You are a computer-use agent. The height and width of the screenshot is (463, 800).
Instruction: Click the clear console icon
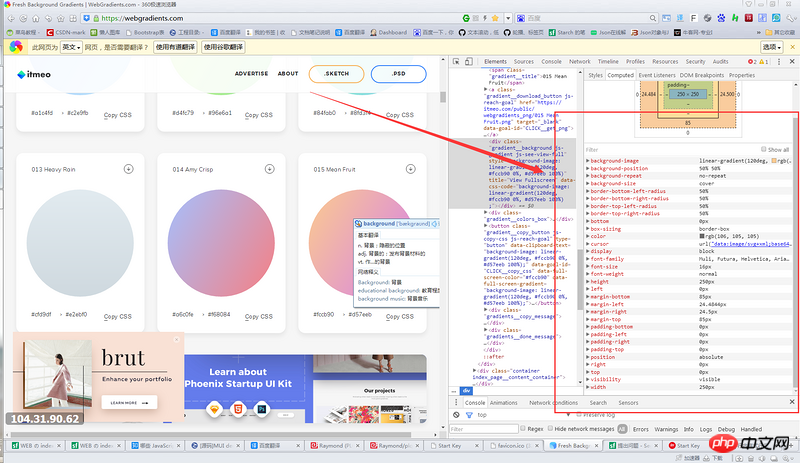(x=456, y=415)
